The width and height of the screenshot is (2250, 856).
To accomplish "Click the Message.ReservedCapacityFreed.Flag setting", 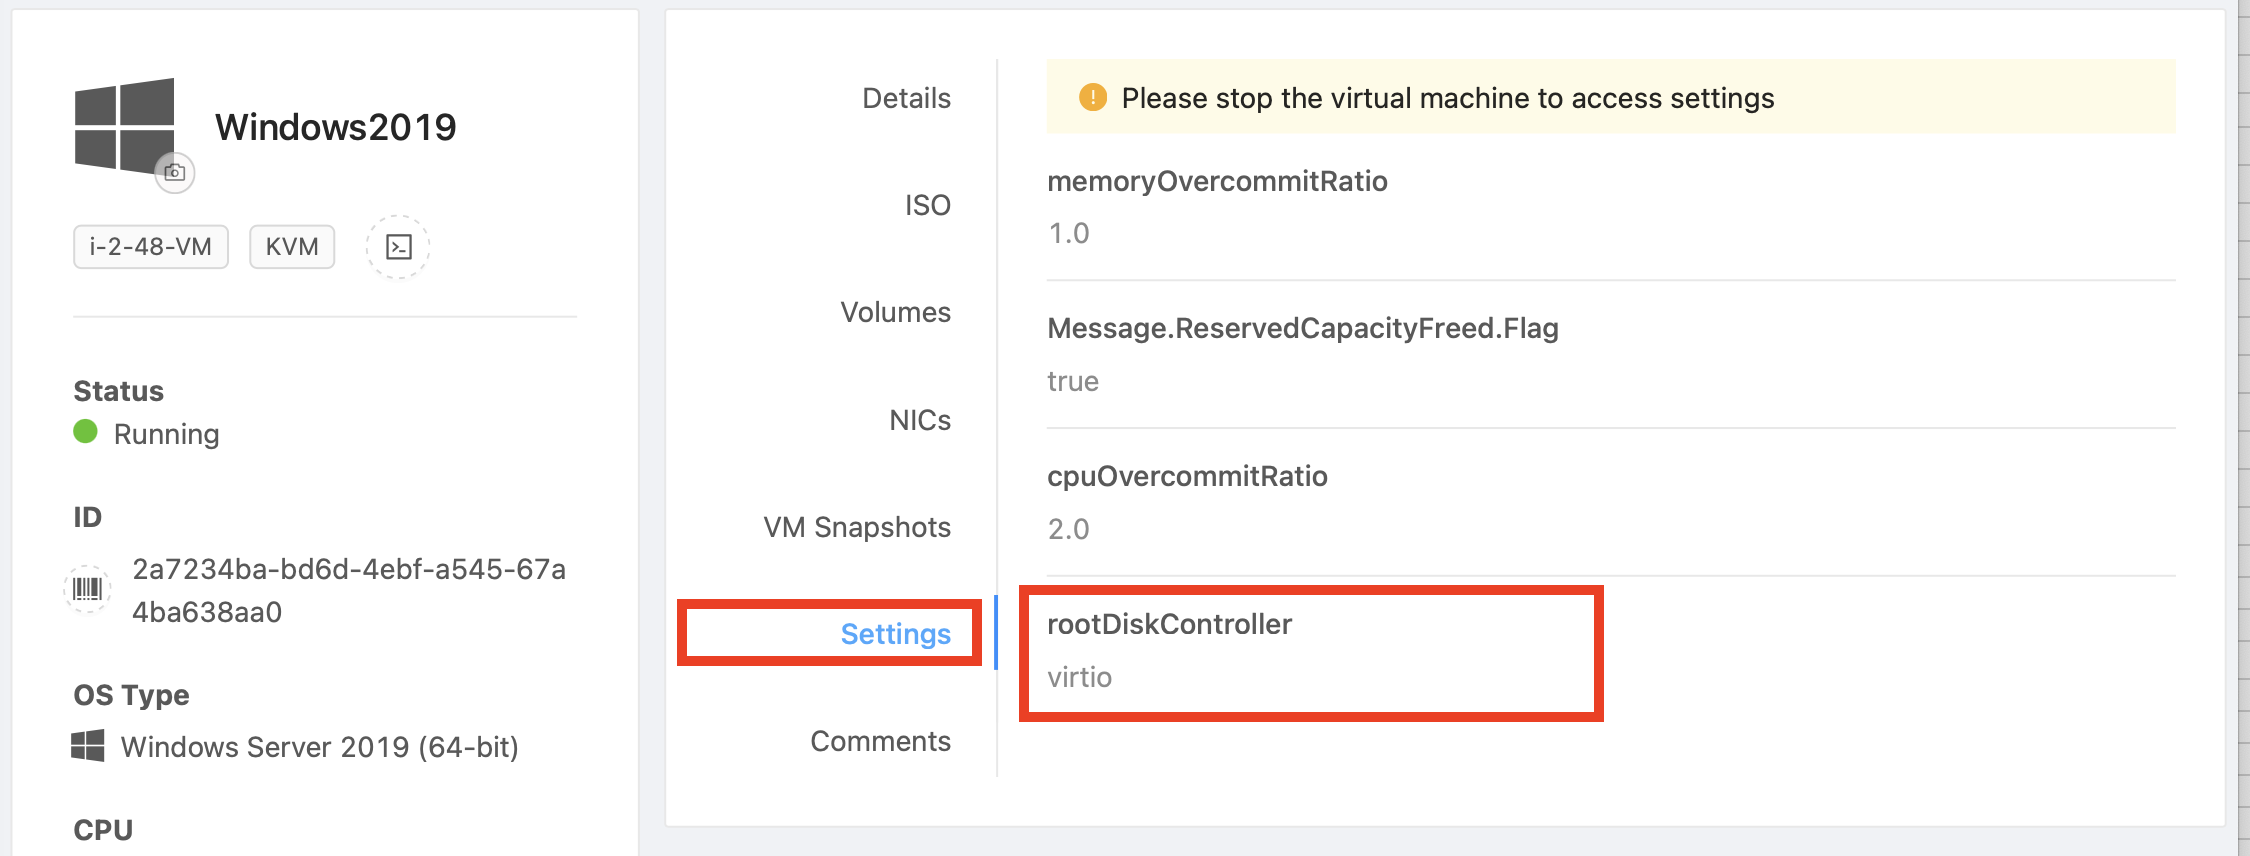I will tap(1302, 329).
